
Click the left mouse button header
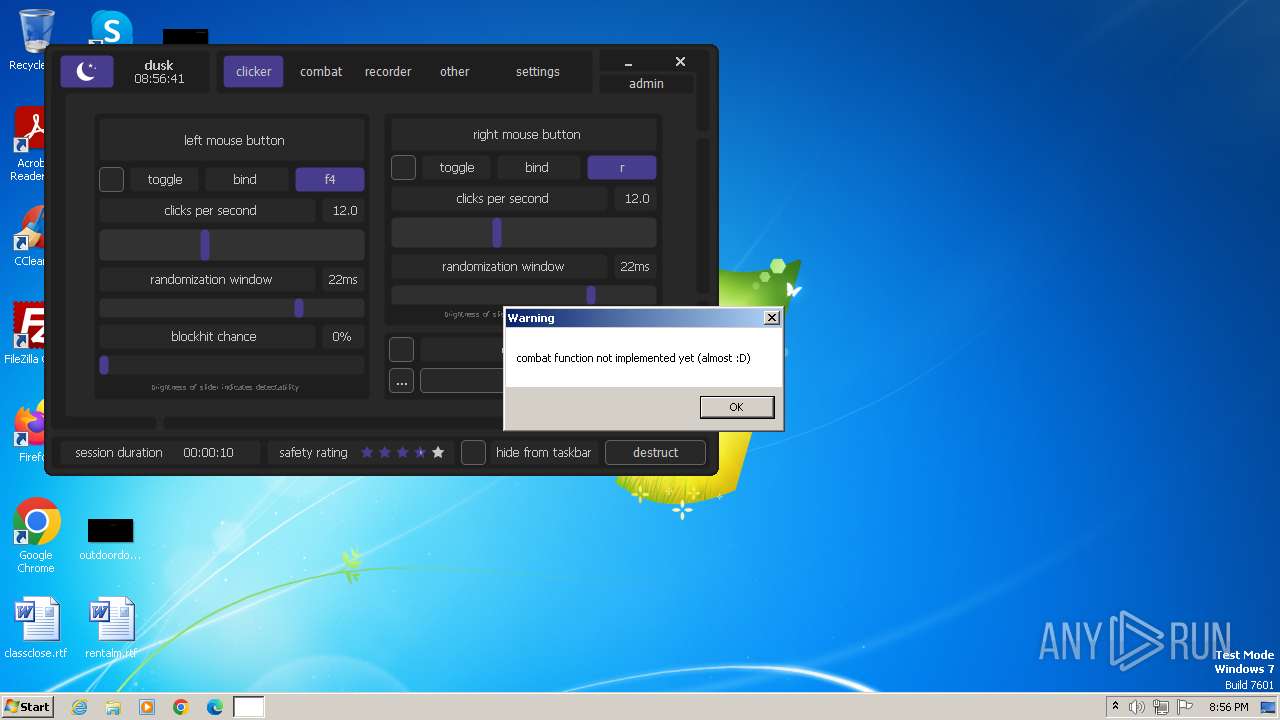click(234, 140)
